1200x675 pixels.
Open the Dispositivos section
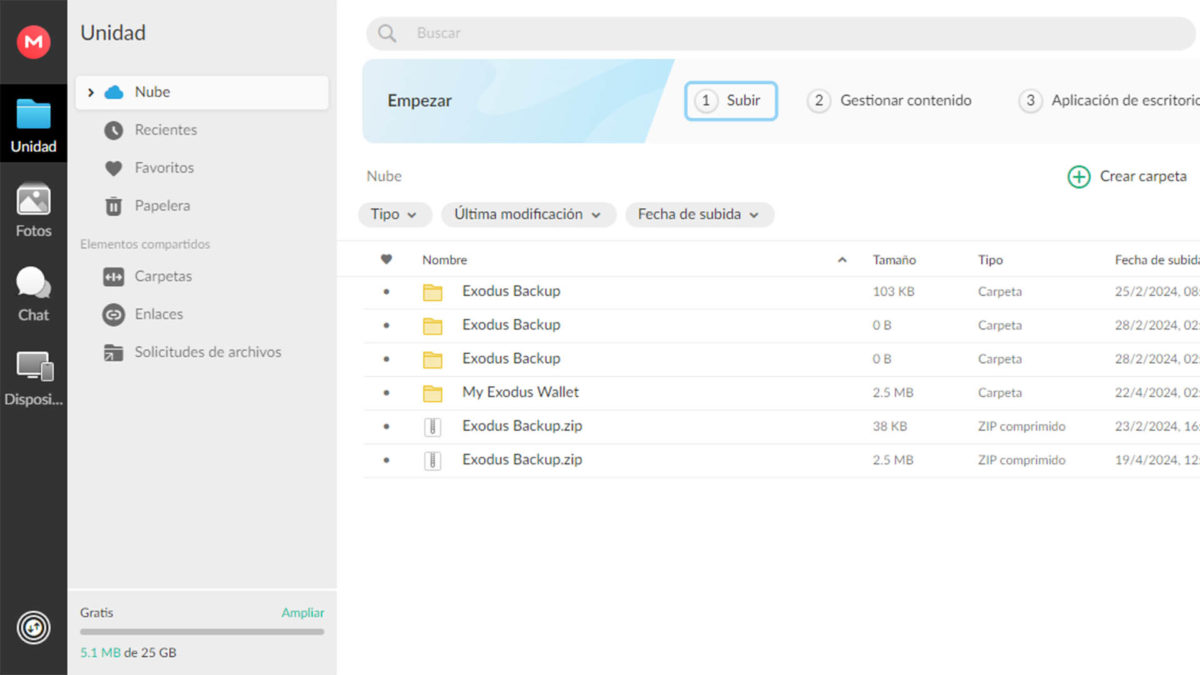pyautogui.click(x=34, y=378)
